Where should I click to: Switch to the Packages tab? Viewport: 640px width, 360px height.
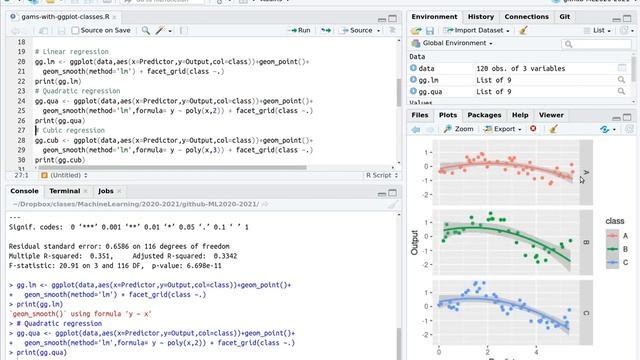[x=484, y=115]
